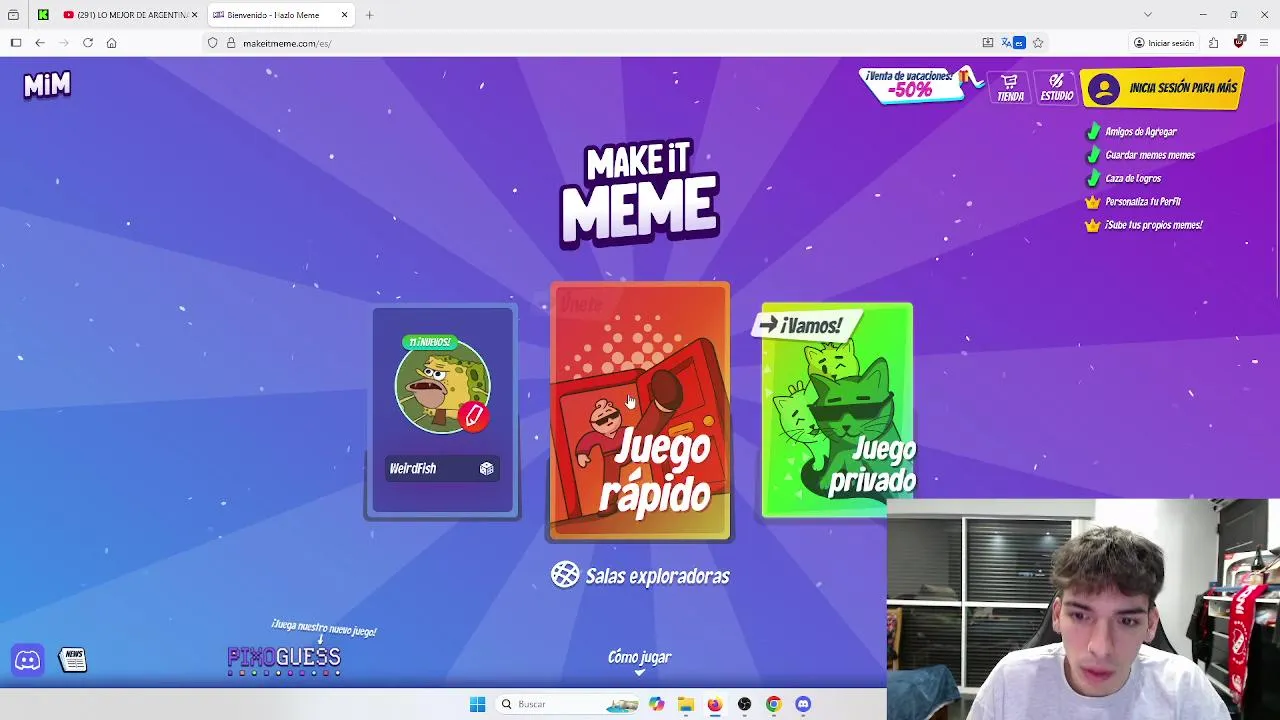Toggle the browser sidebar icon

point(15,43)
